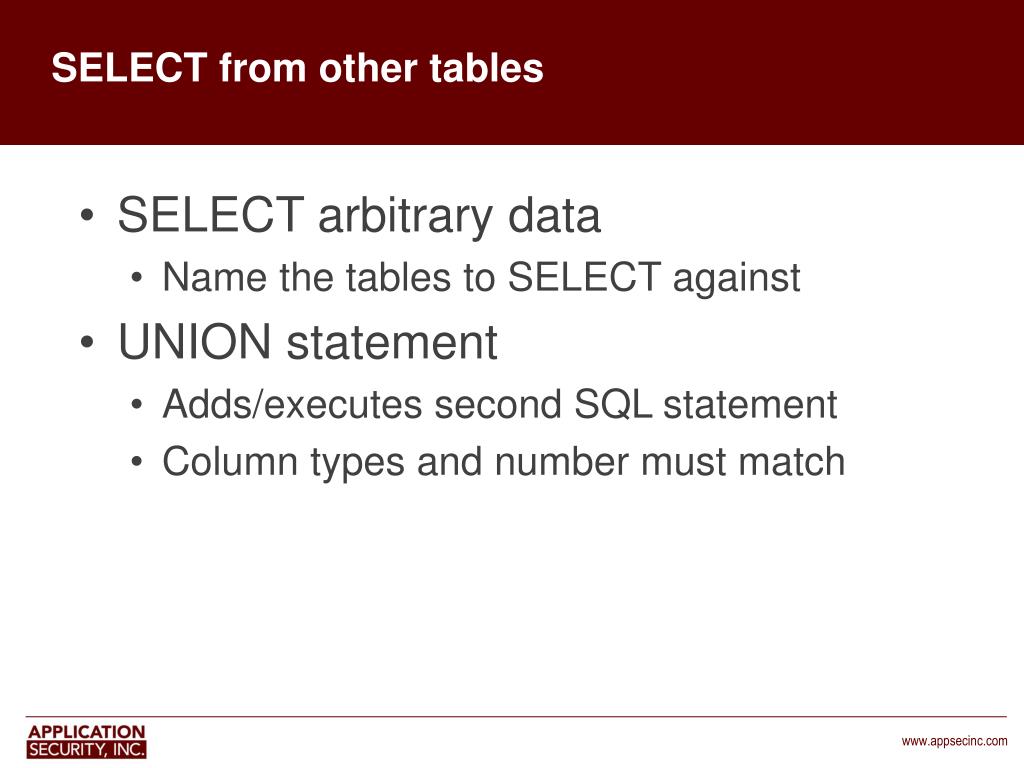Click the thin red footer divider line
Viewport: 1024px width, 768px height.
[516, 716]
